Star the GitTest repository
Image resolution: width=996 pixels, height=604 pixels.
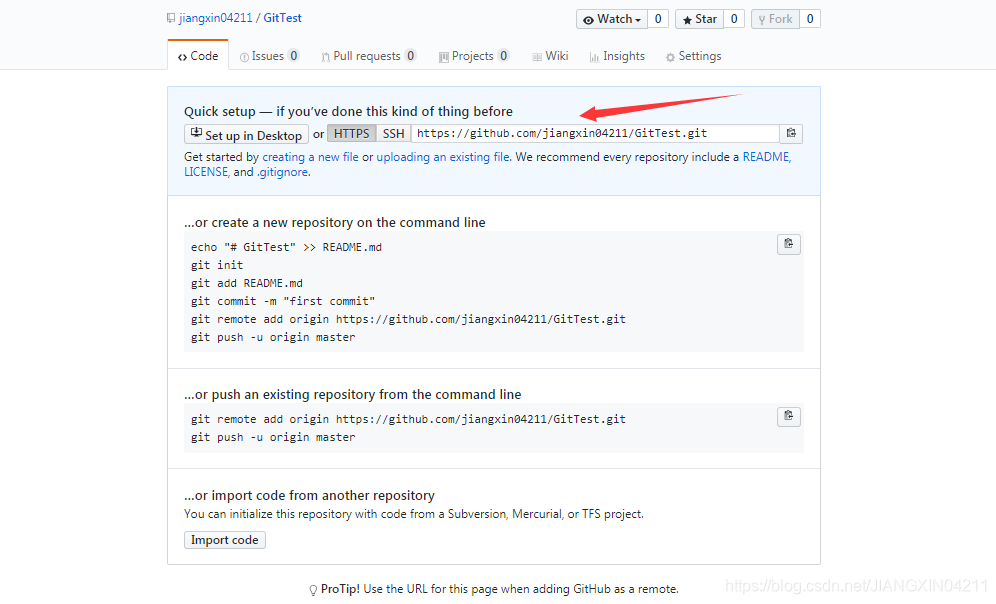[699, 19]
